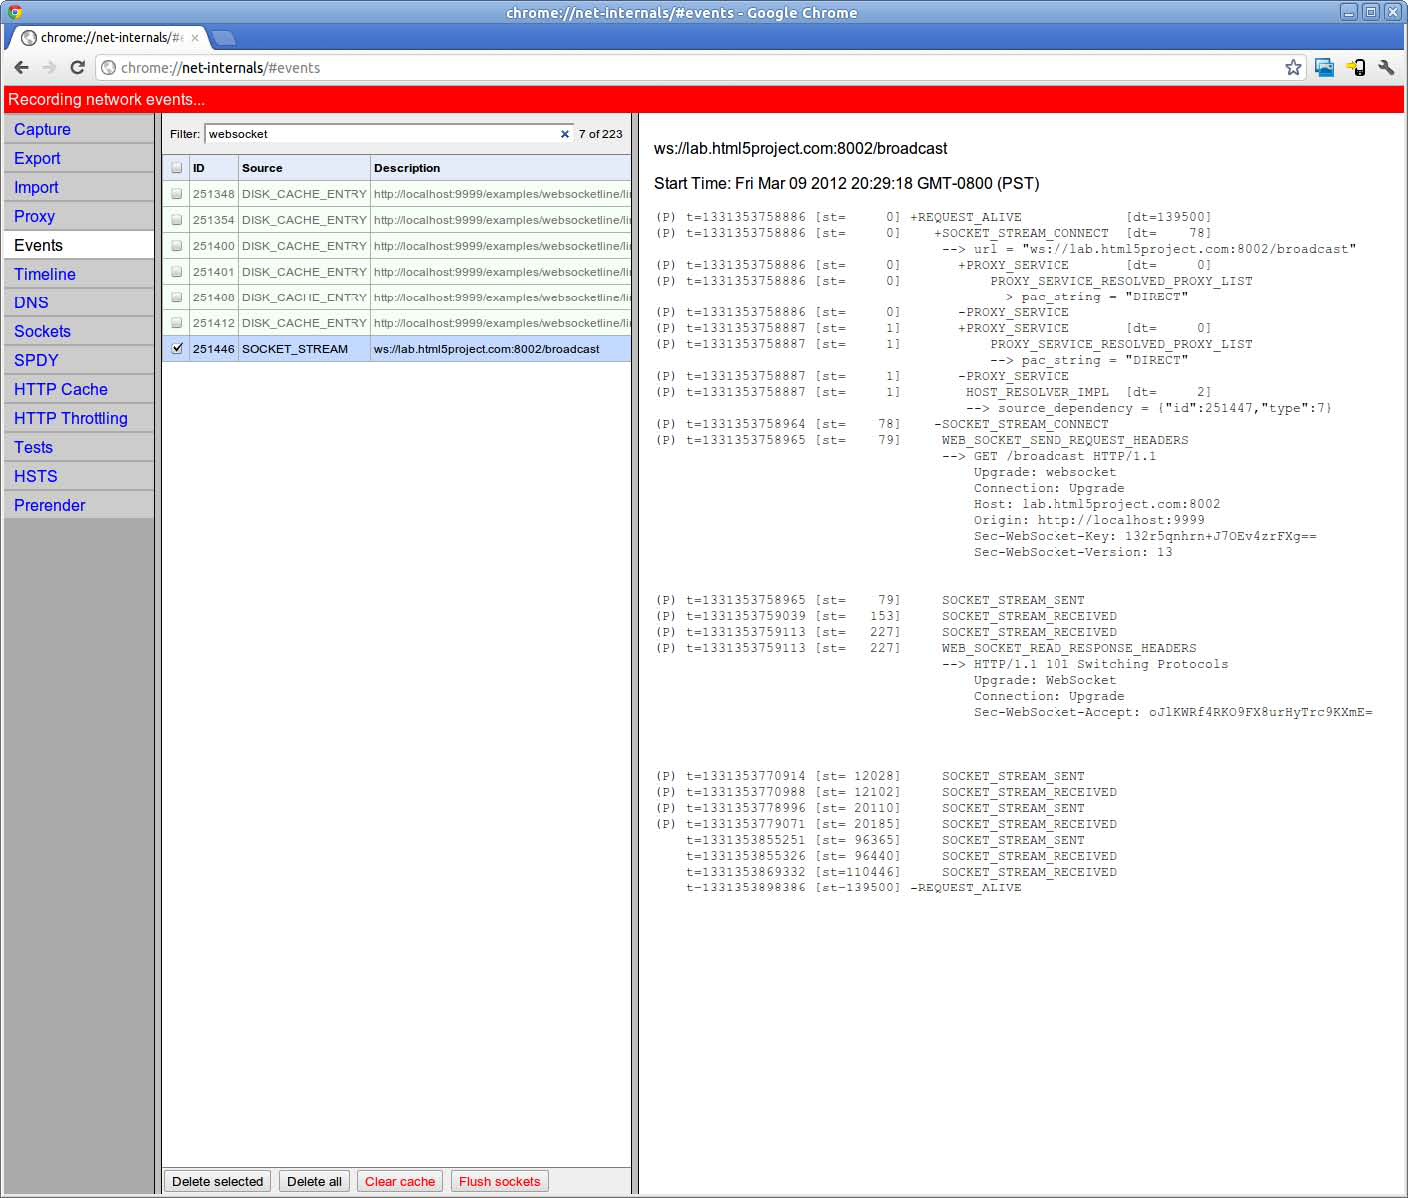Open a new tab
1408x1198 pixels.
pyautogui.click(x=224, y=38)
